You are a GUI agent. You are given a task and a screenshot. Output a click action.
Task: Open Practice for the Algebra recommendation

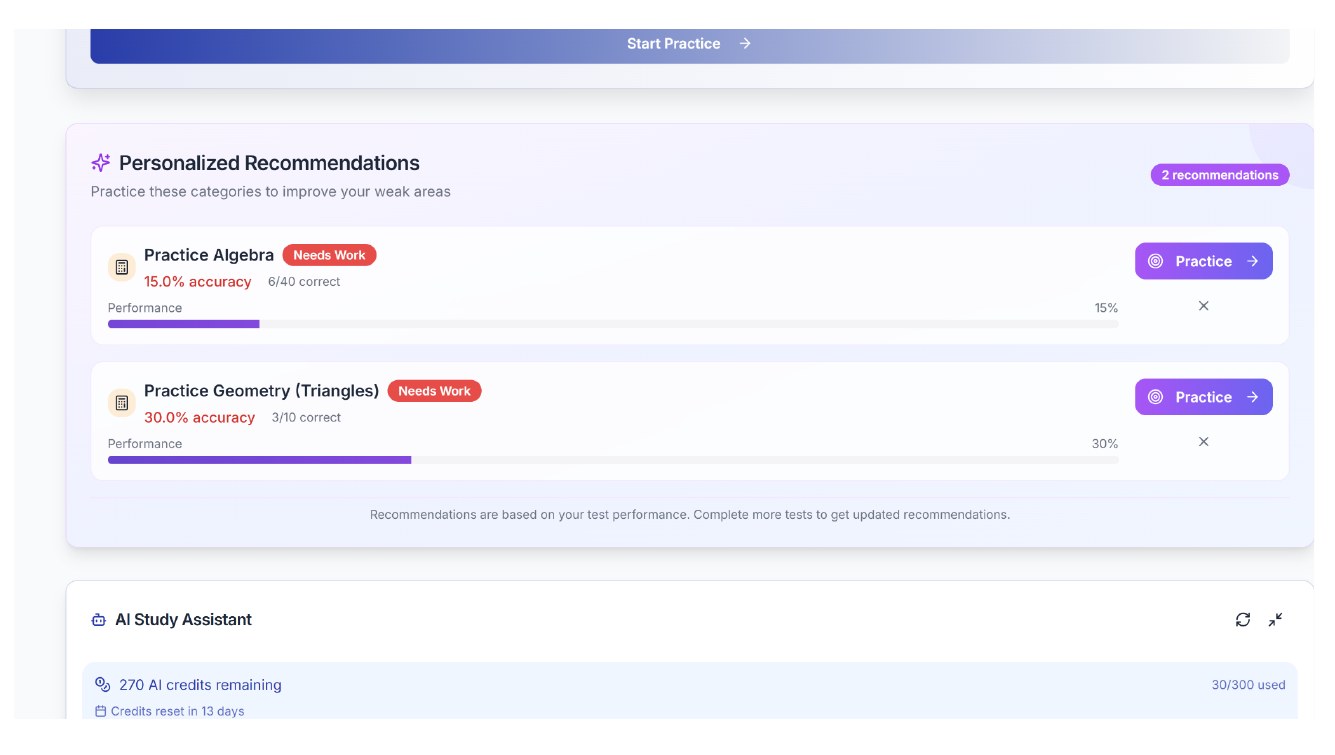[1203, 261]
